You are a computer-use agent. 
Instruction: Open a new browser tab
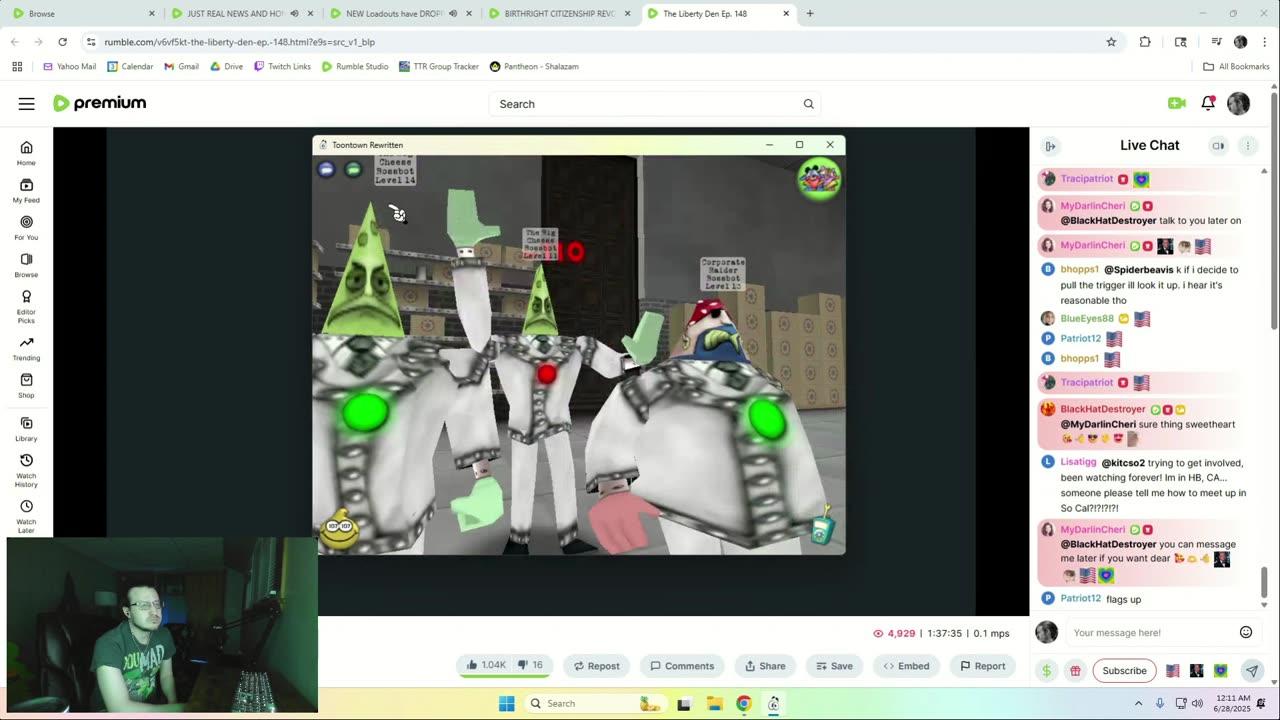pos(810,14)
